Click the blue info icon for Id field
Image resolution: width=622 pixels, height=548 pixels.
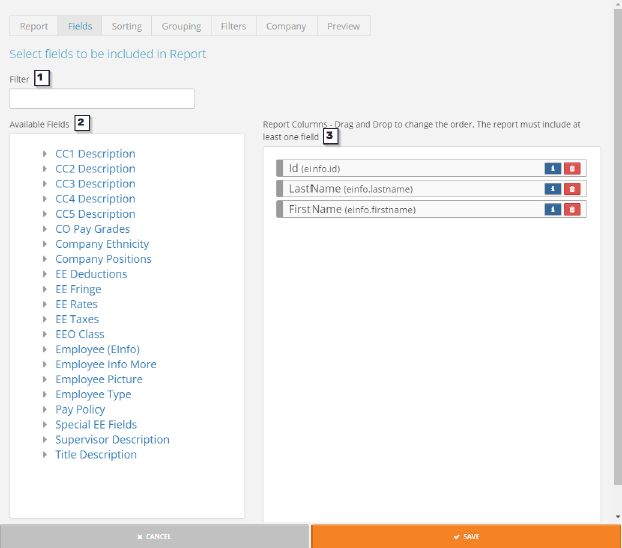point(552,169)
